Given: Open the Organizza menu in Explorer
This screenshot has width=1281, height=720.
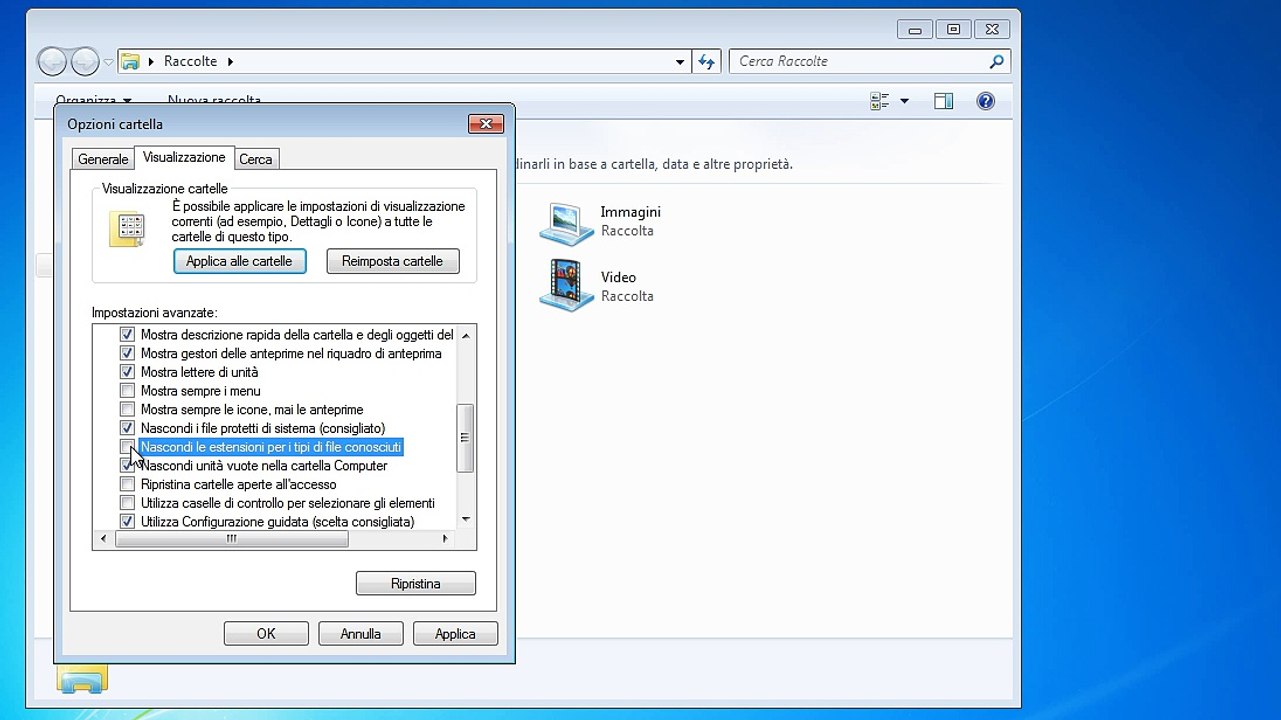Looking at the screenshot, I should pyautogui.click(x=93, y=100).
